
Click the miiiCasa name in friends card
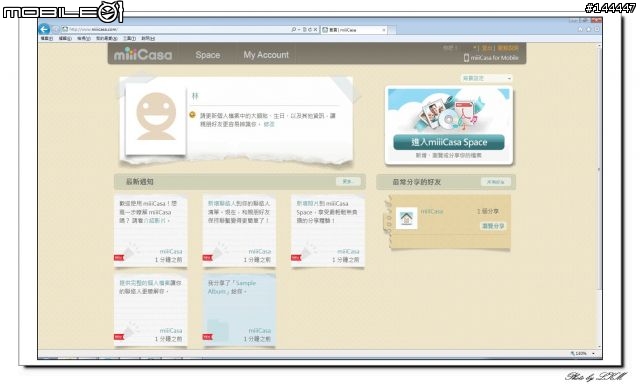point(431,211)
